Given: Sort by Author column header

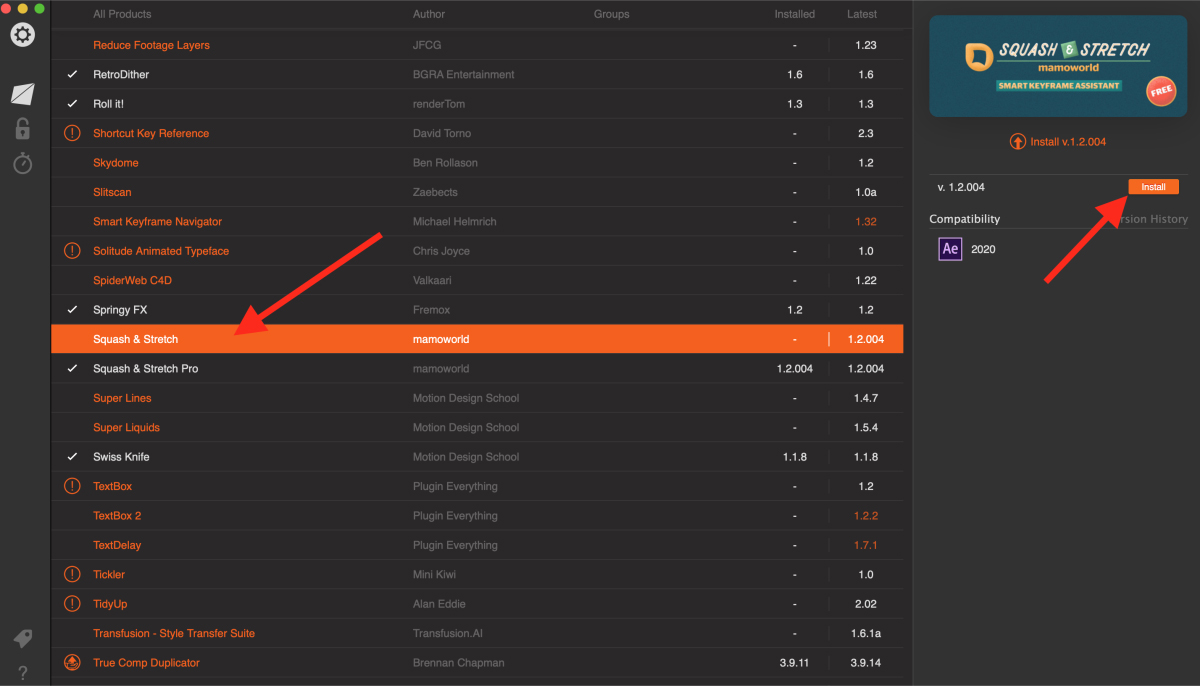Looking at the screenshot, I should [x=429, y=14].
